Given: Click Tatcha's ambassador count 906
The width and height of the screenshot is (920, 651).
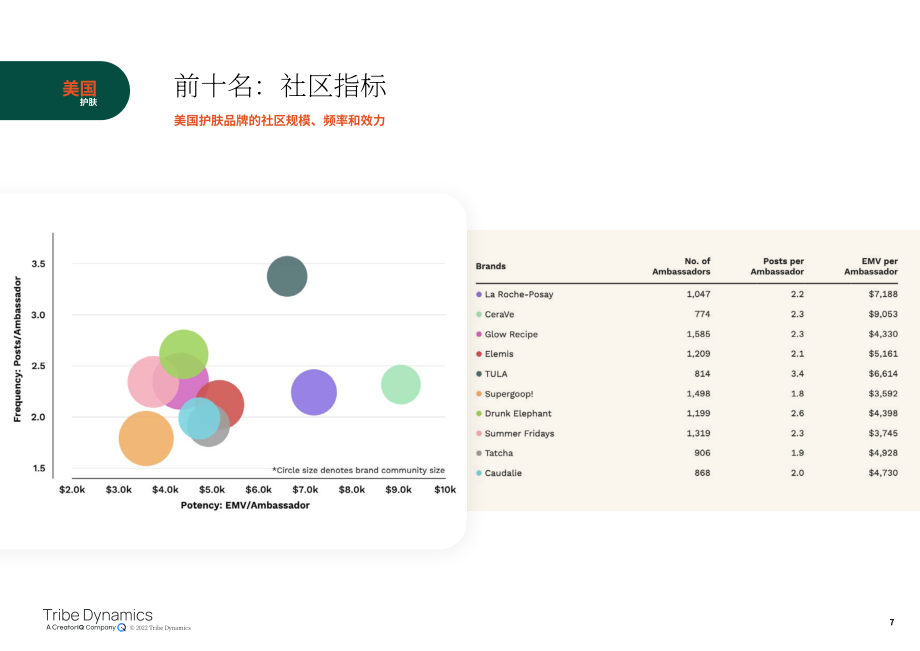Looking at the screenshot, I should pos(702,453).
